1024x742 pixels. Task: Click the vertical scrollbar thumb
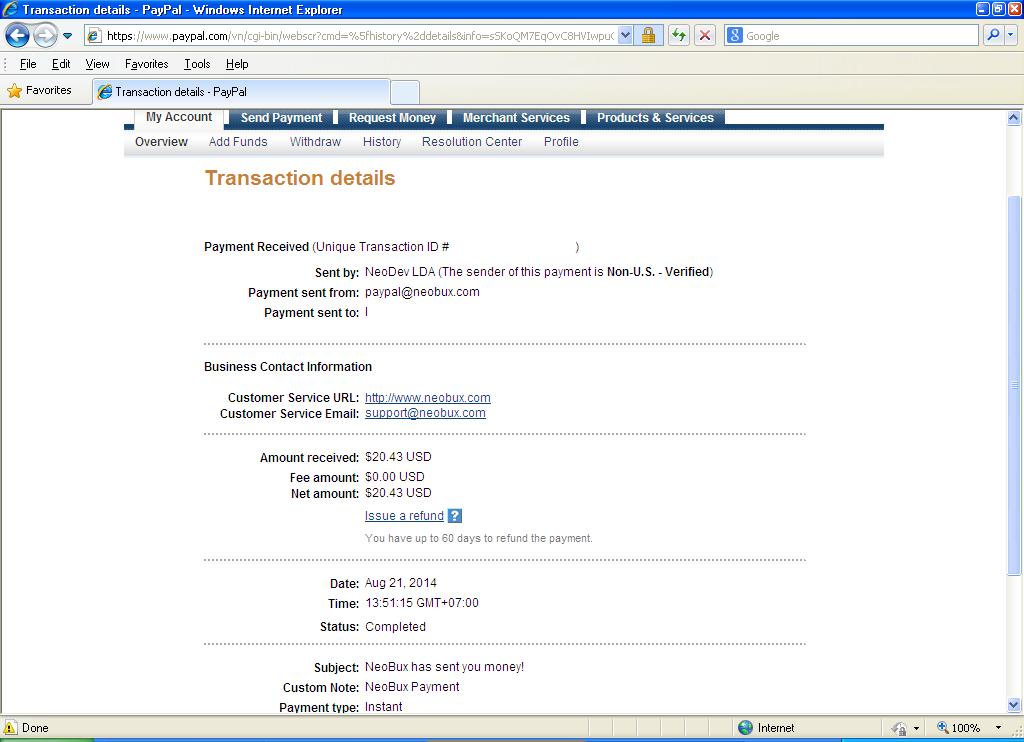[x=1014, y=385]
